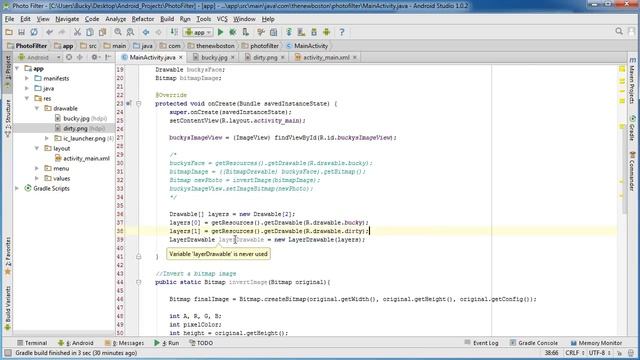Image resolution: width=640 pixels, height=360 pixels.
Task: Click the Redo arrow icon
Action: pyautogui.click(x=62, y=32)
